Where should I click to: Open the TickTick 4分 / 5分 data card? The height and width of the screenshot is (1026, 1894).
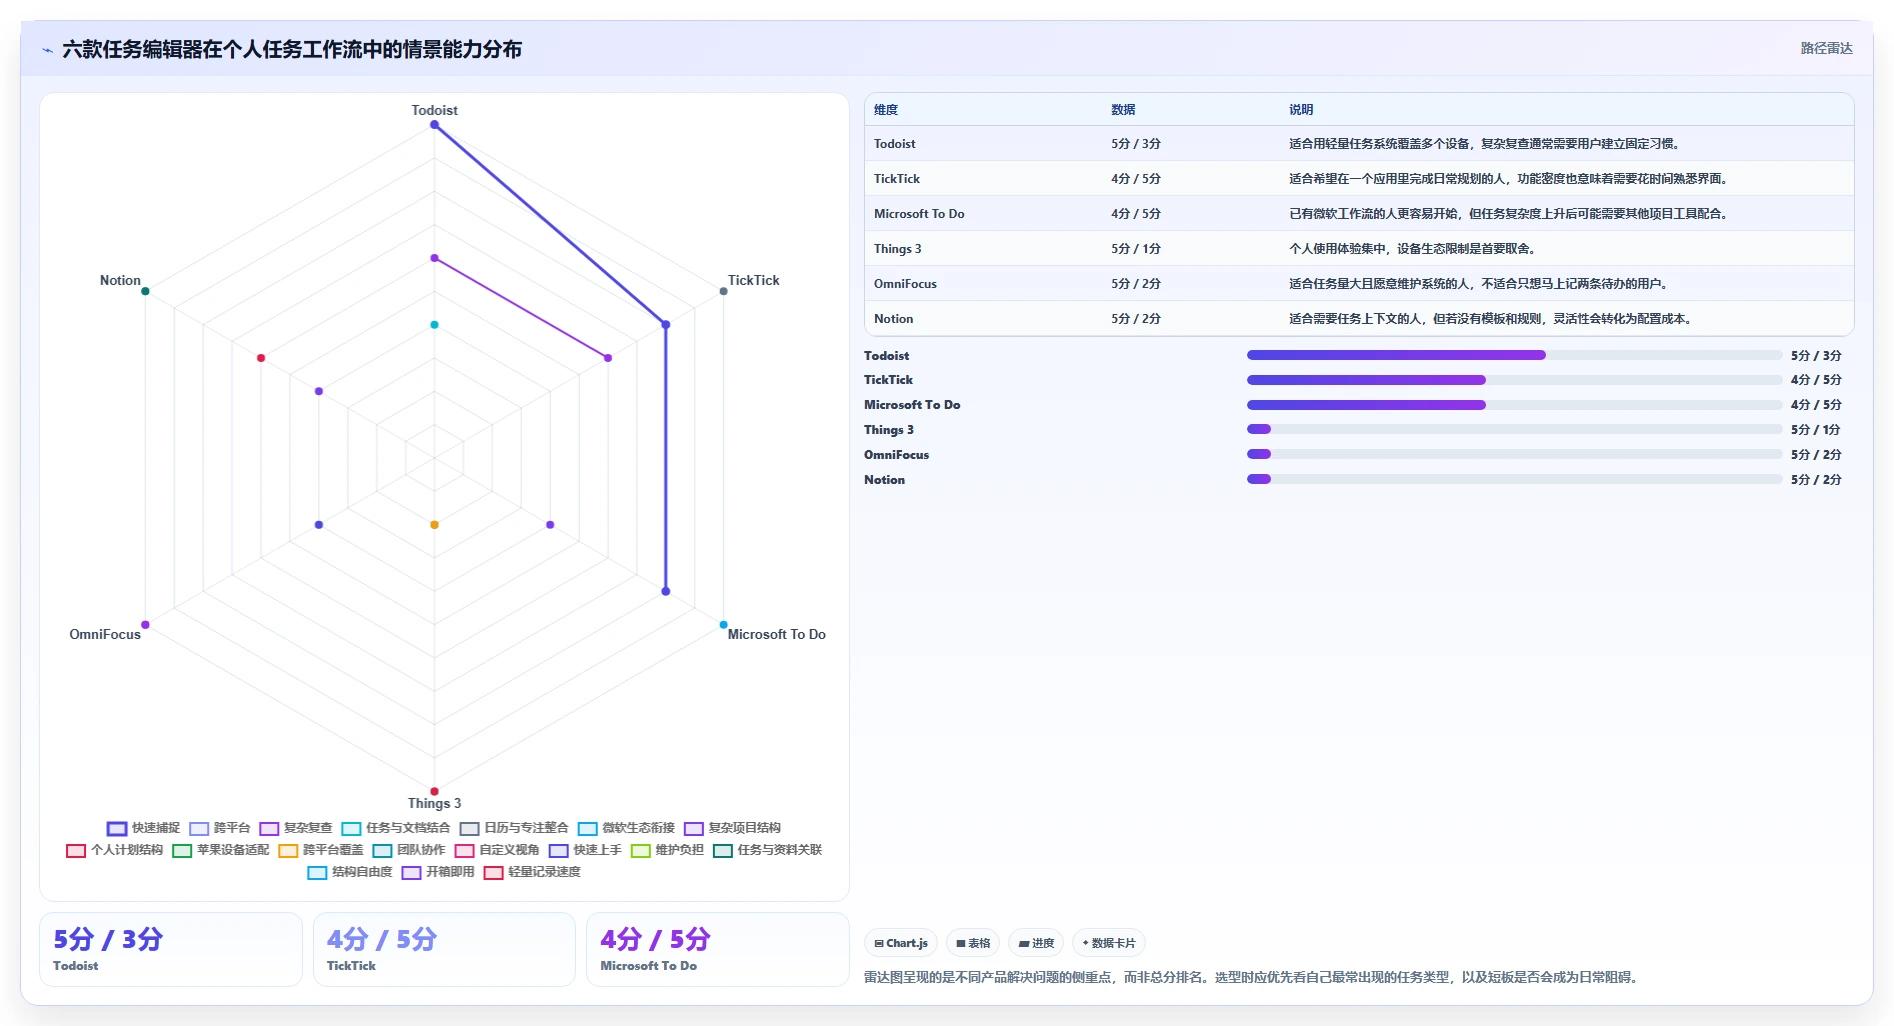click(x=444, y=949)
